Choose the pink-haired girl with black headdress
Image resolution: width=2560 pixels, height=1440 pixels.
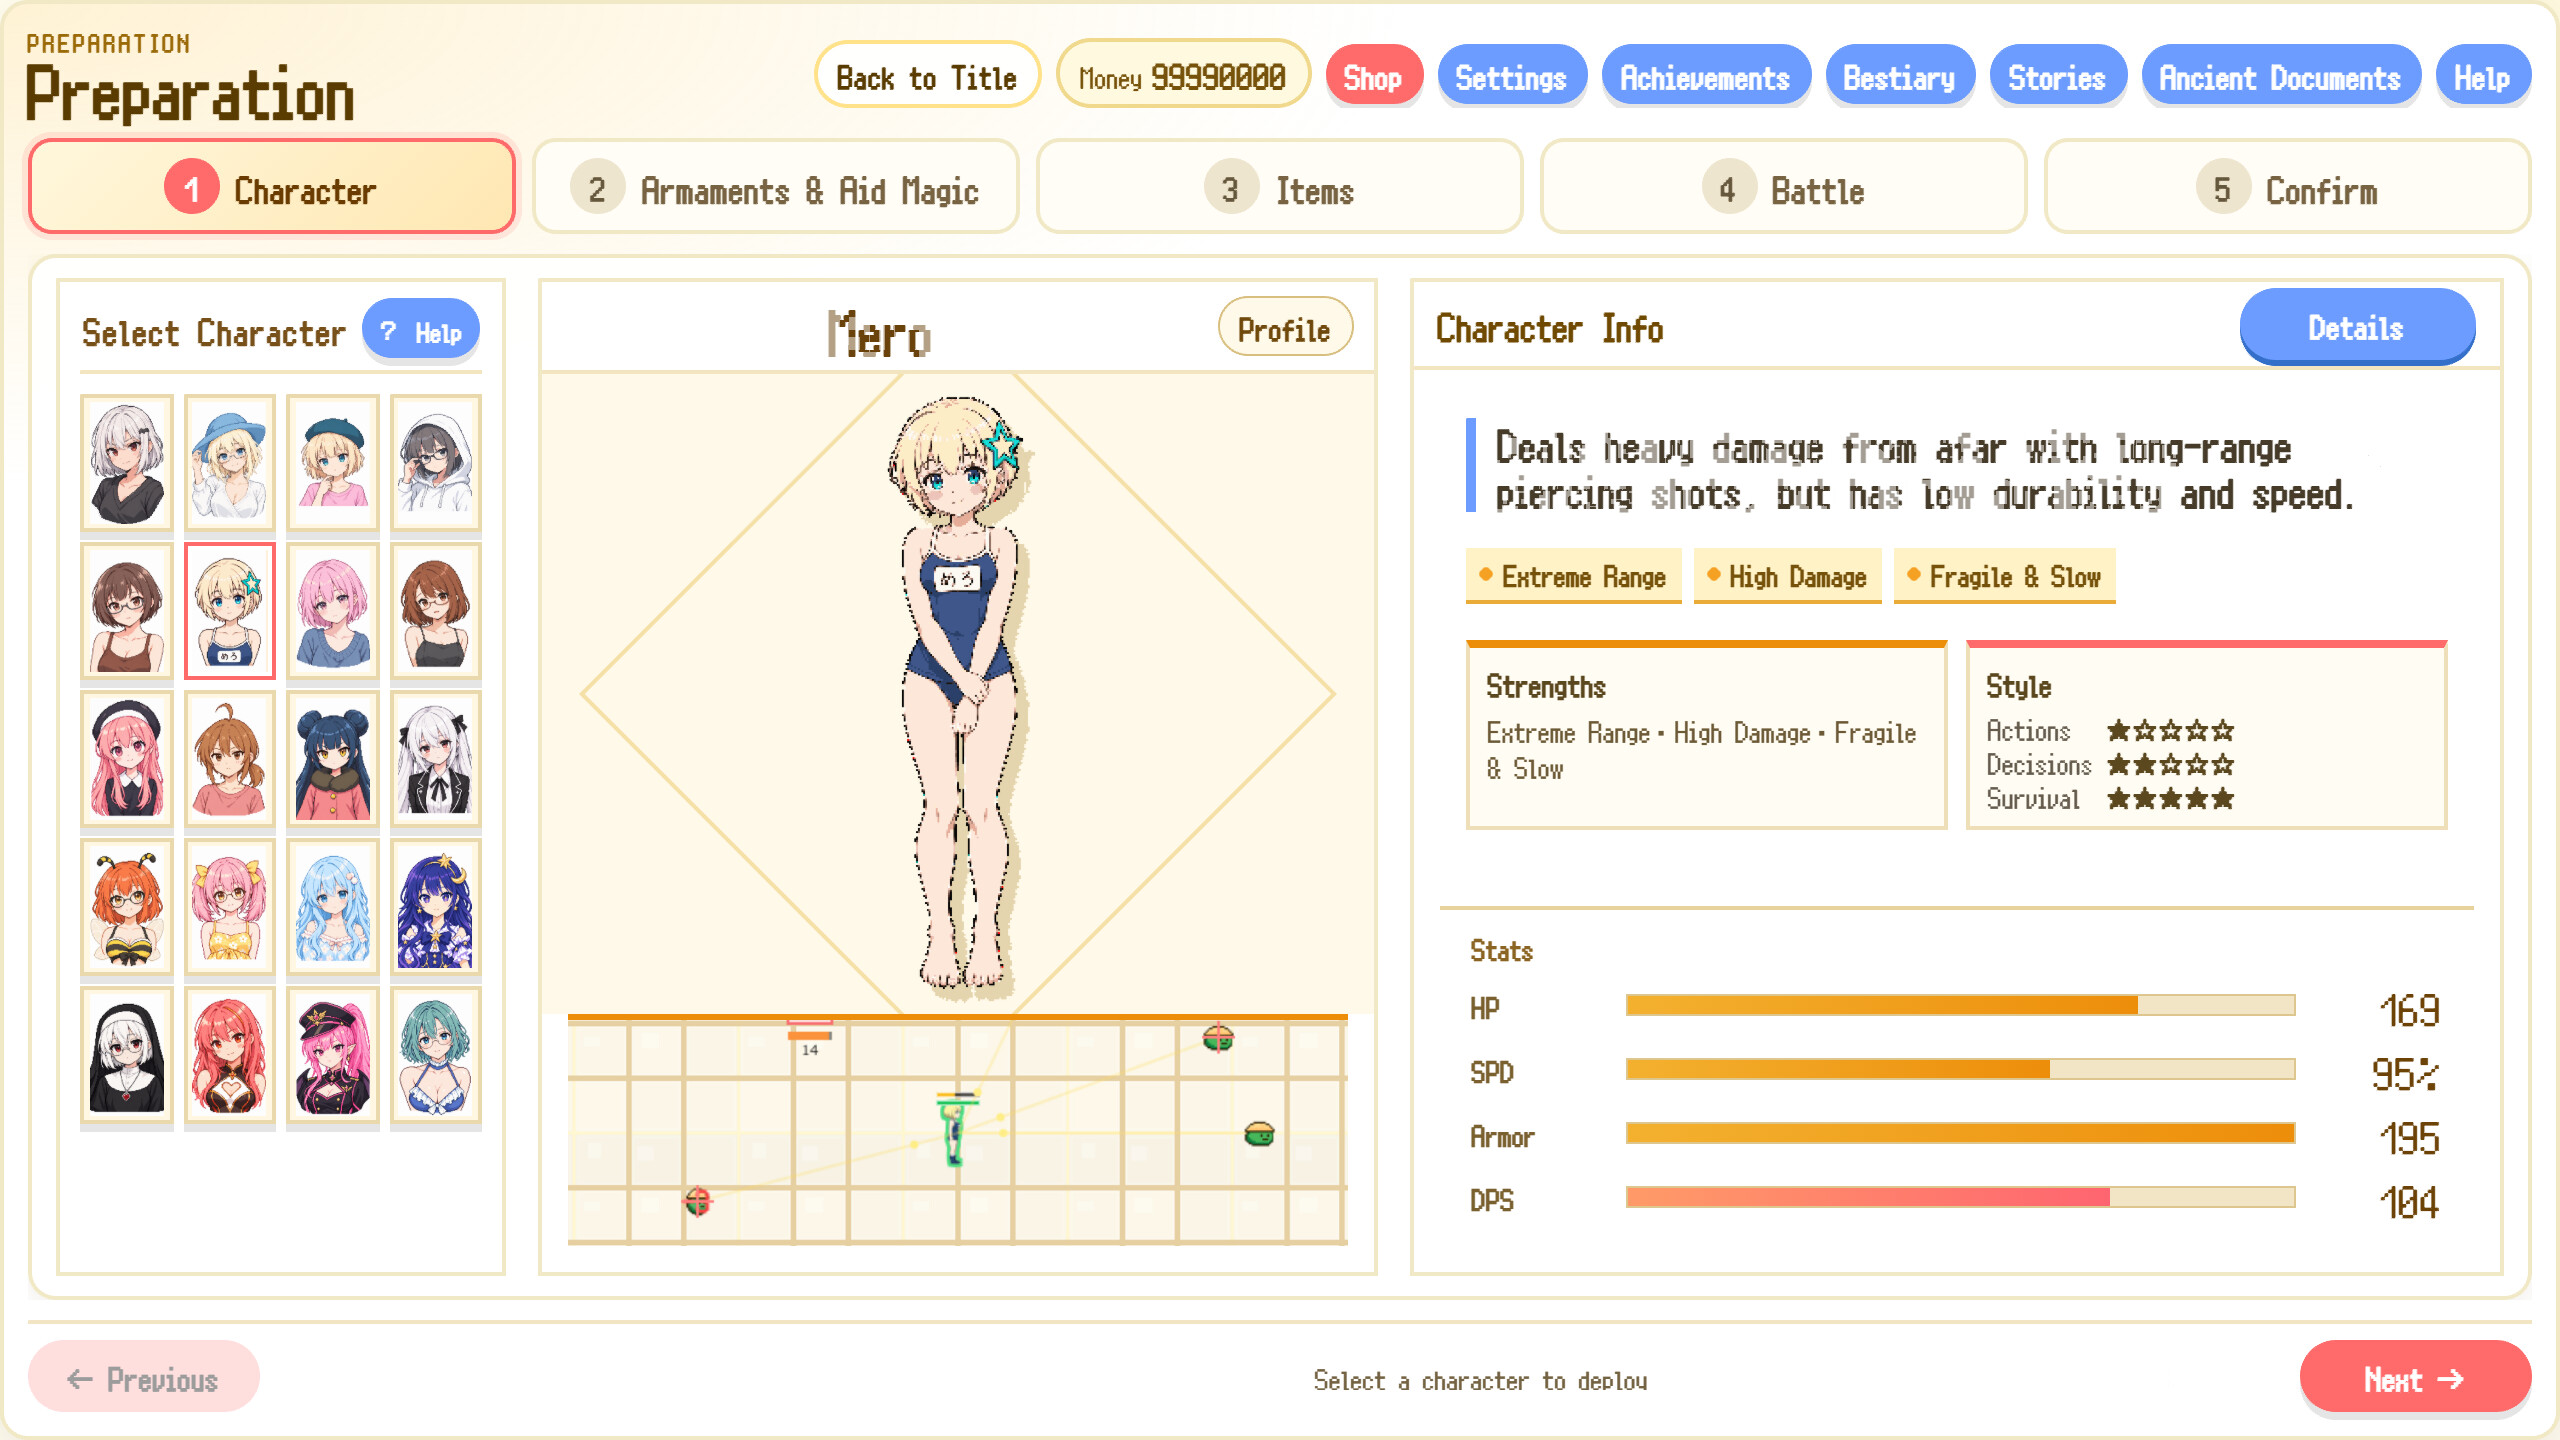[x=127, y=759]
